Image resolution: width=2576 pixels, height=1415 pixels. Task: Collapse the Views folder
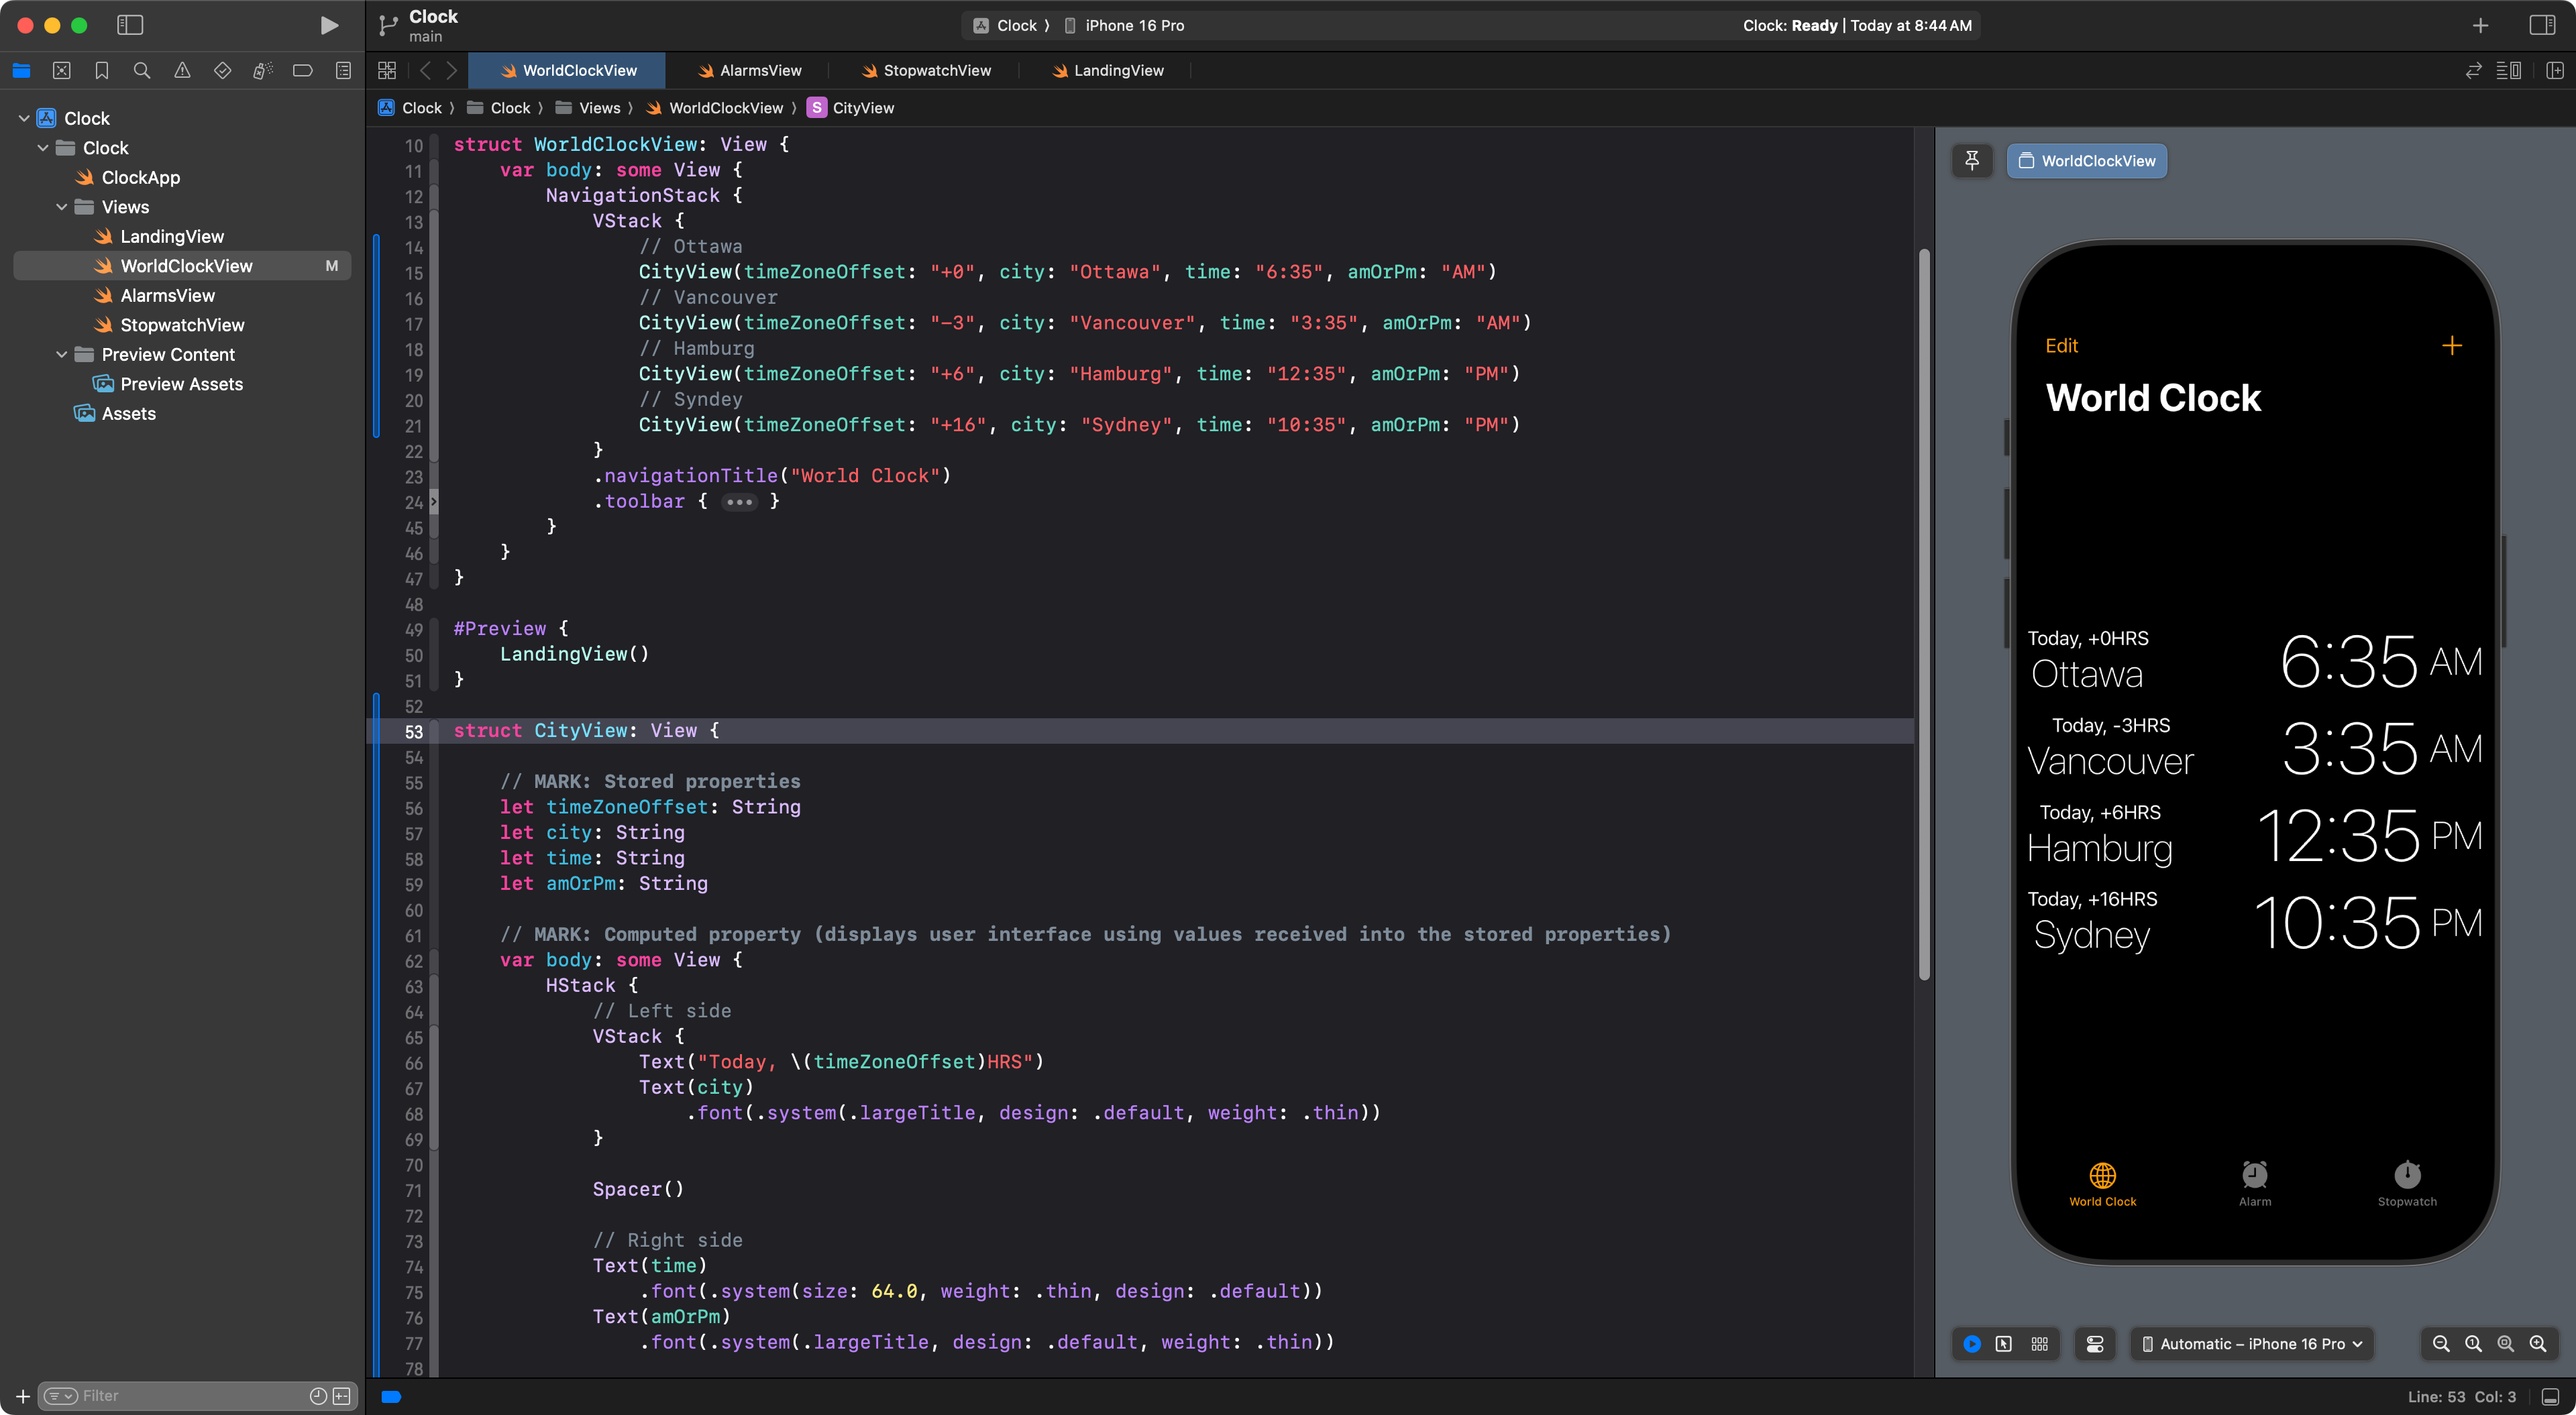click(x=62, y=207)
